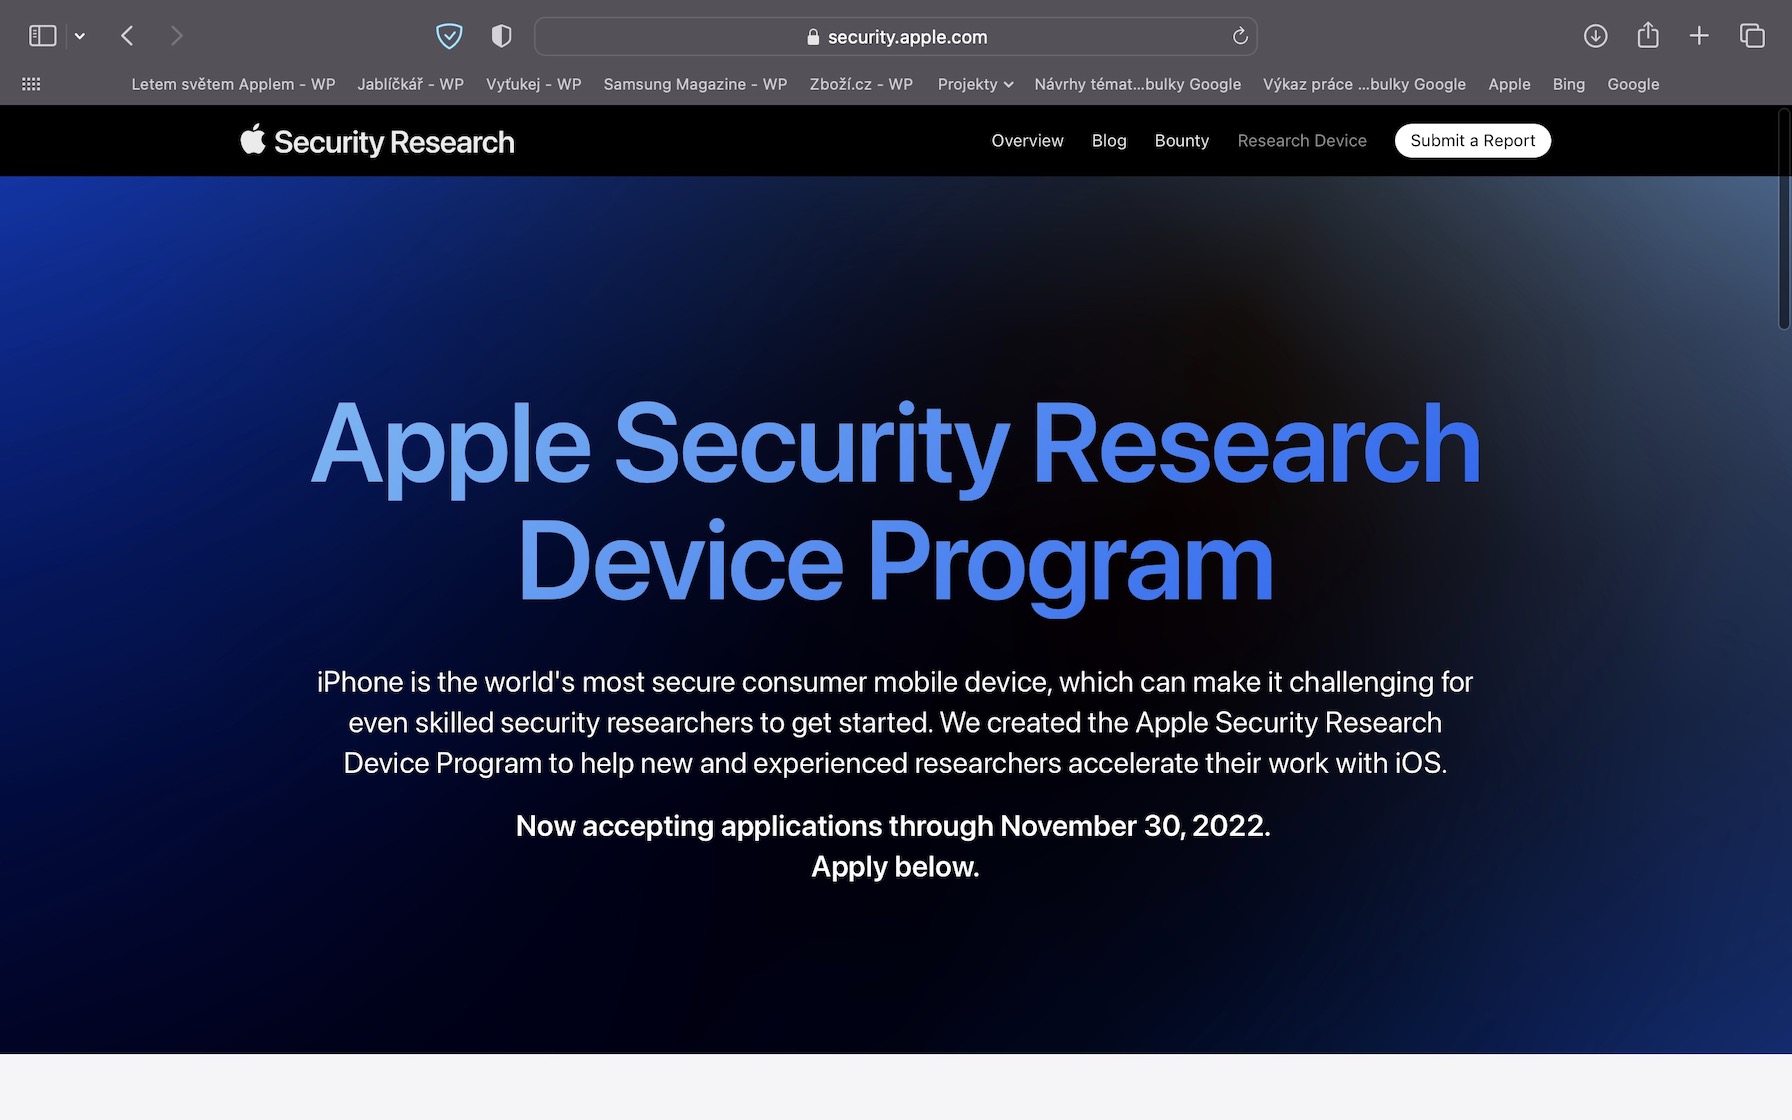
Task: Open the Vyťukej - WP bookmark
Action: point(533,84)
